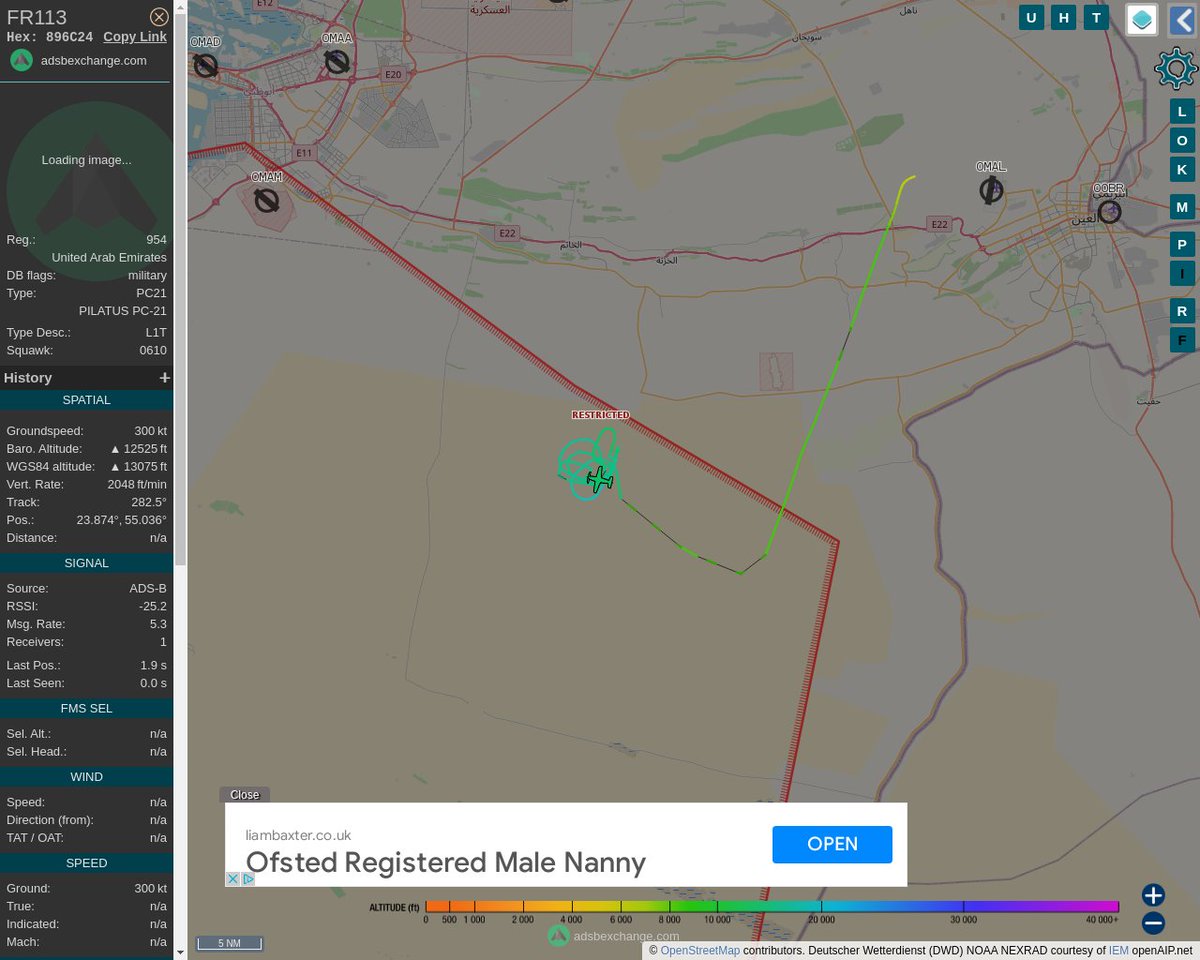Viewport: 1200px width, 960px height.
Task: Click the Baro. Altitude 12525 ft value
Action: [x=138, y=449]
